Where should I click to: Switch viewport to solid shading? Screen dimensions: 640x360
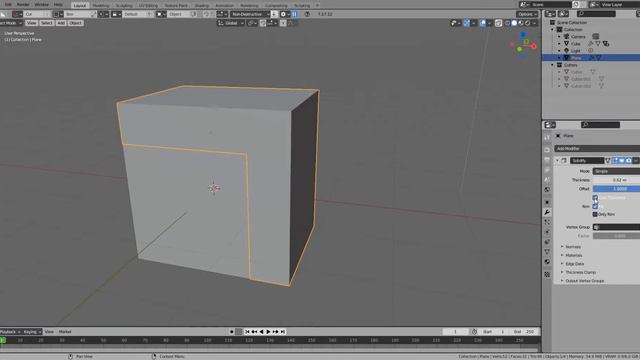pos(514,23)
